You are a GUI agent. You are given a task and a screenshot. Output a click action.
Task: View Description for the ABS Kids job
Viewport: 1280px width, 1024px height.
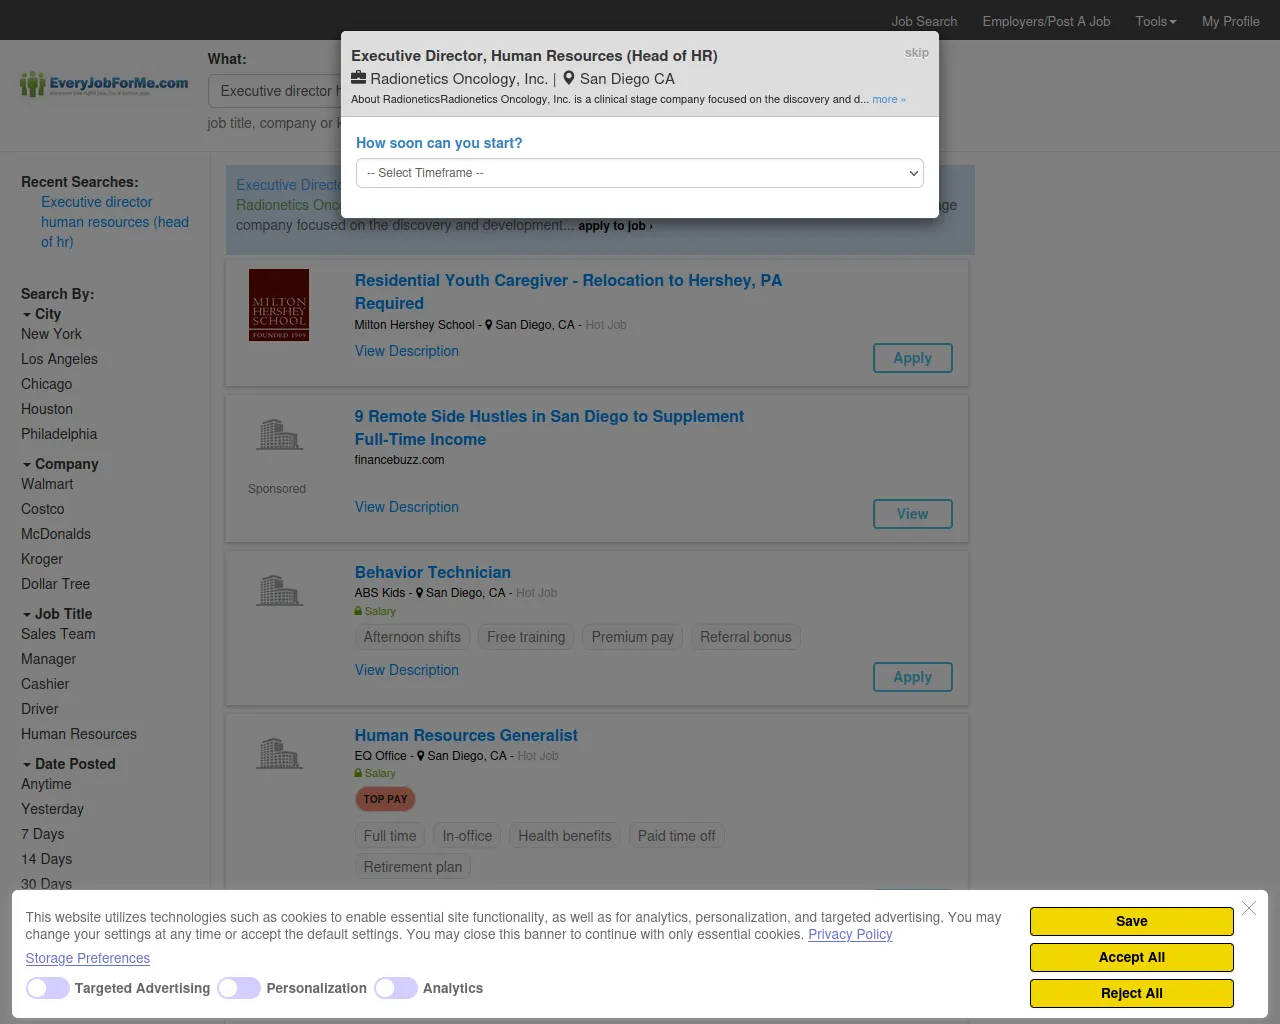click(x=407, y=670)
